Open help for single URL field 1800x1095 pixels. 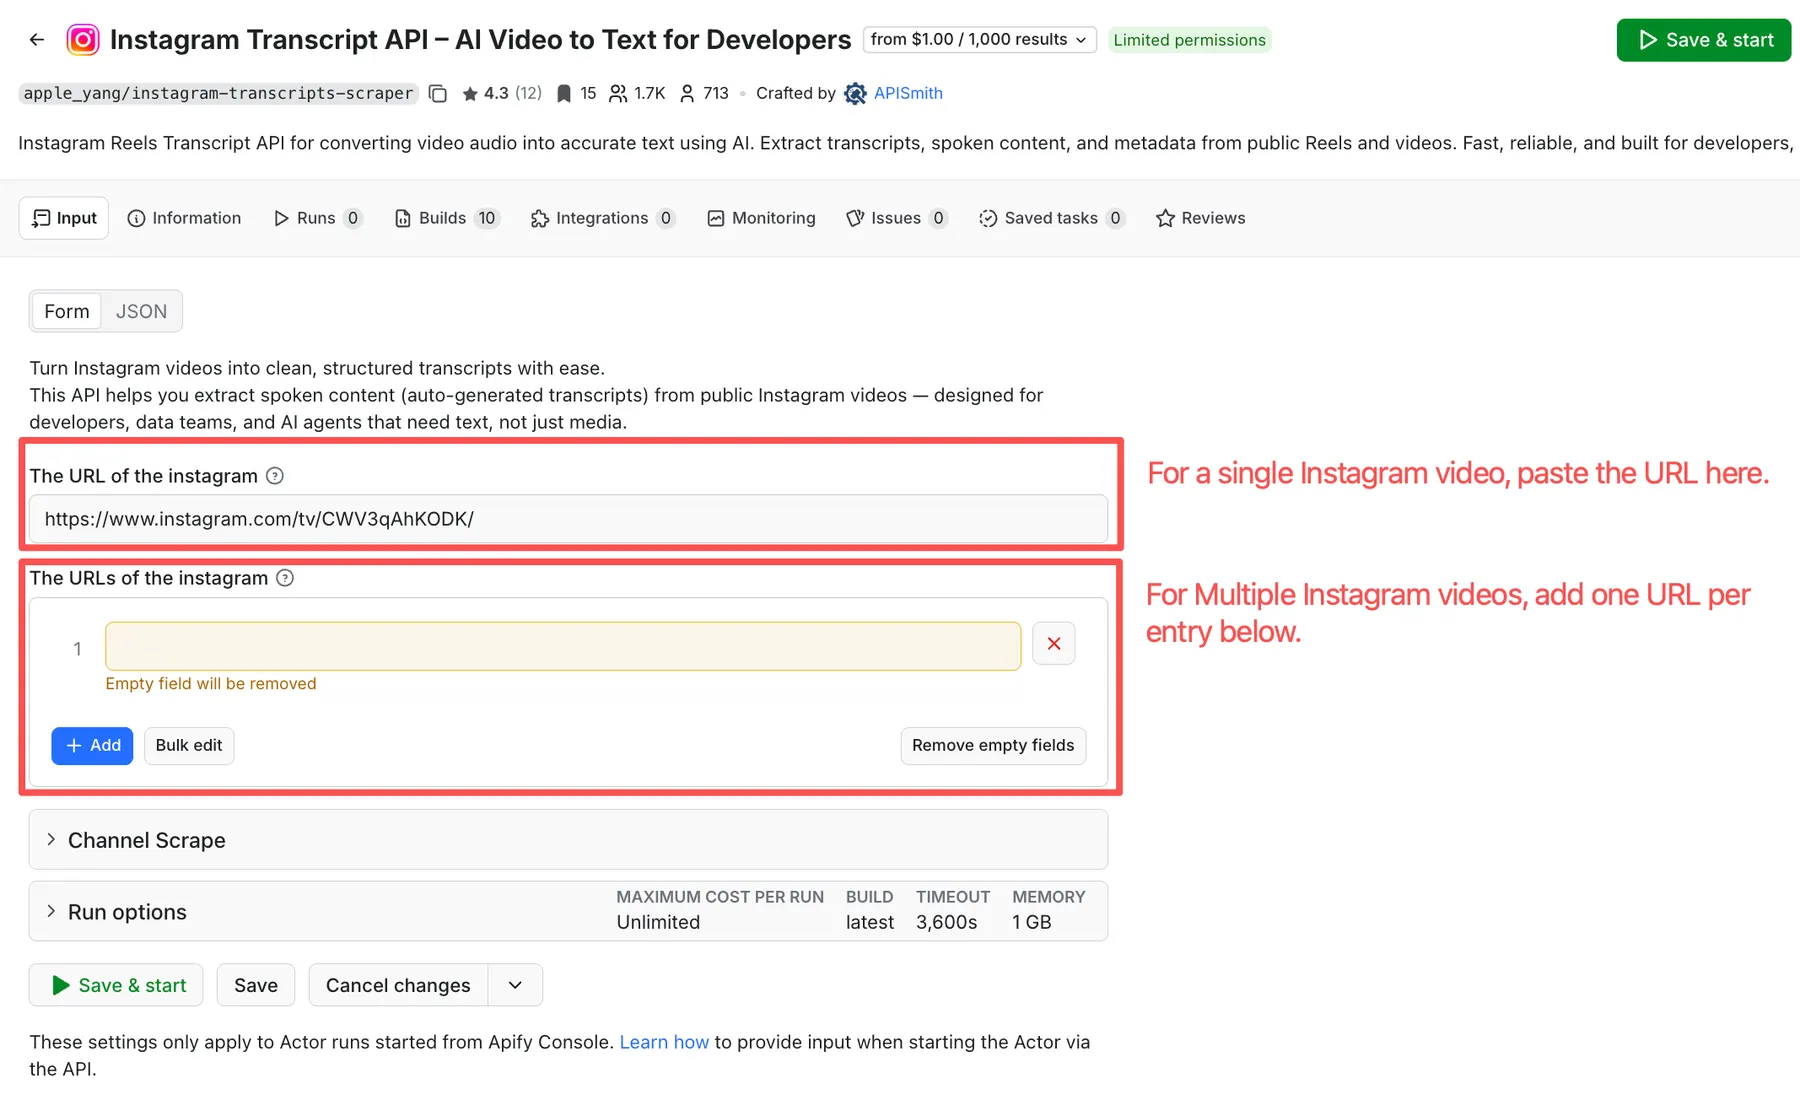pos(275,476)
